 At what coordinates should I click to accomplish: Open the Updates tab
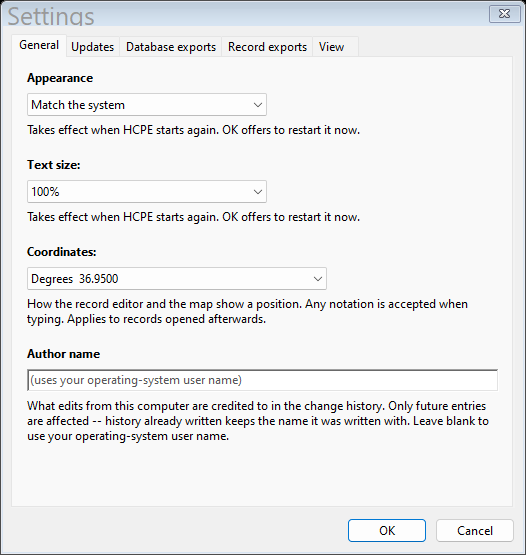pyautogui.click(x=93, y=47)
